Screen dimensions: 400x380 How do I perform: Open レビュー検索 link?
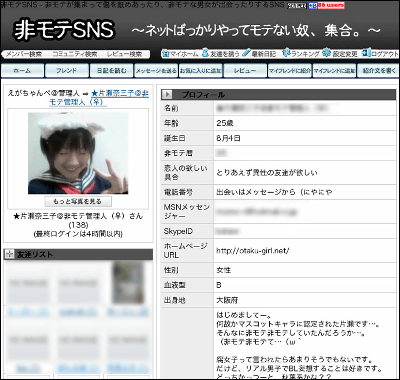[x=124, y=54]
